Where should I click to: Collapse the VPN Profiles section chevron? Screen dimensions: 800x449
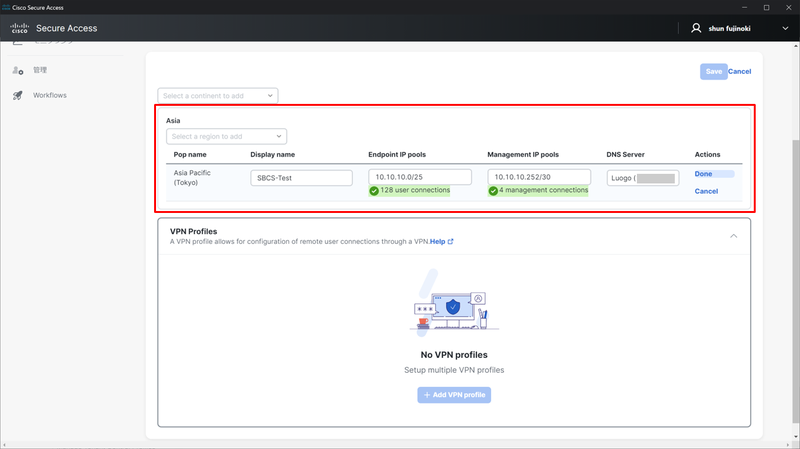click(x=733, y=236)
